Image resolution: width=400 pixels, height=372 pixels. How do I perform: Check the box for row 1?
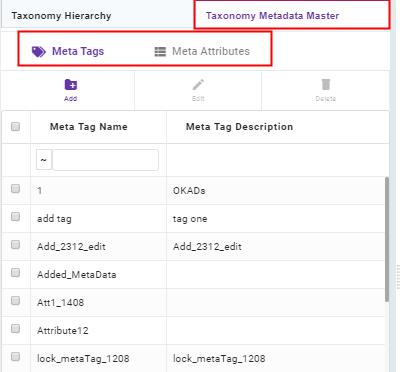(x=15, y=189)
